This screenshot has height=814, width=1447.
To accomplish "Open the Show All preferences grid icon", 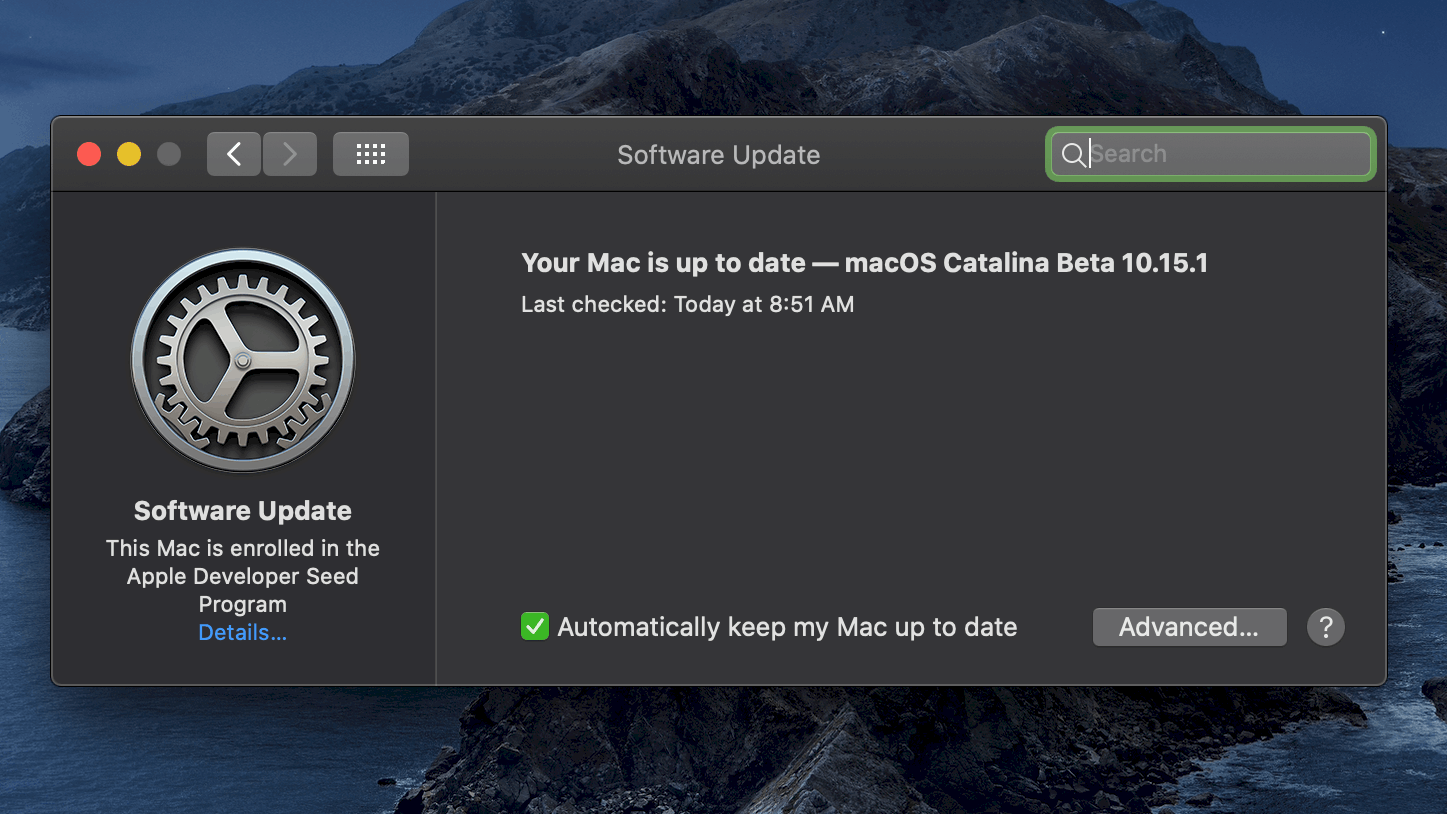I will pyautogui.click(x=370, y=153).
